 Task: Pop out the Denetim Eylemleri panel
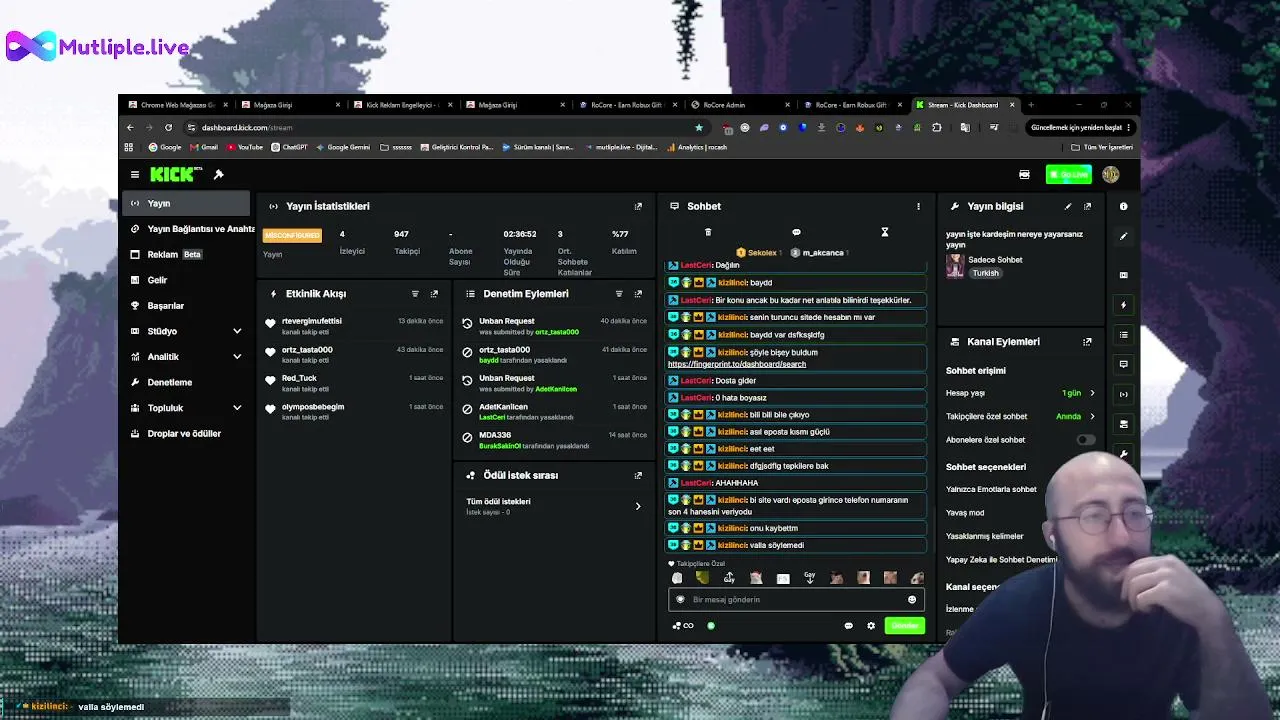tap(638, 294)
